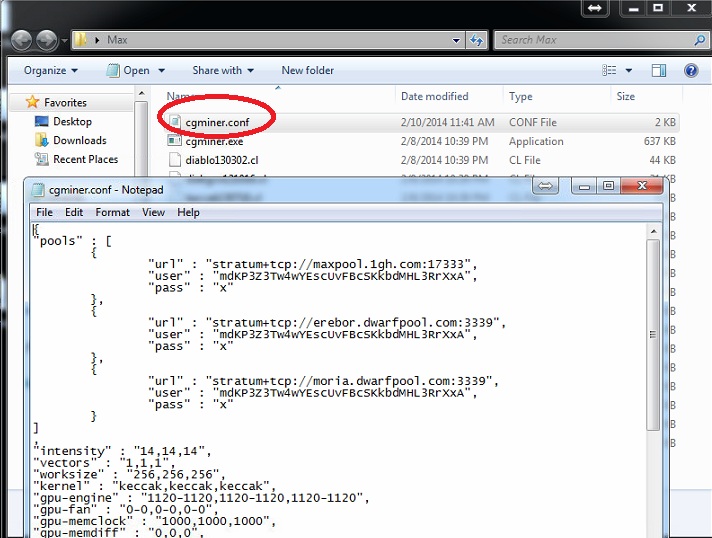Open the Notepad View menu
Image resolution: width=712 pixels, height=538 pixels.
pyautogui.click(x=153, y=212)
